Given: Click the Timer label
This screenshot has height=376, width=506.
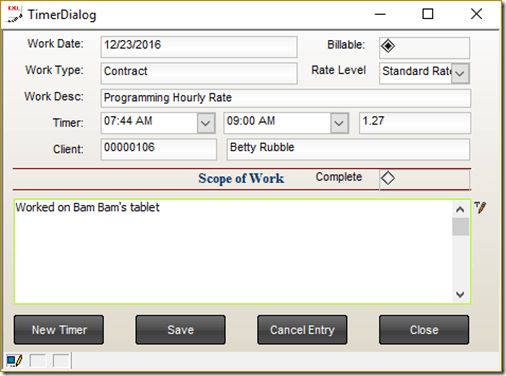Looking at the screenshot, I should point(68,123).
